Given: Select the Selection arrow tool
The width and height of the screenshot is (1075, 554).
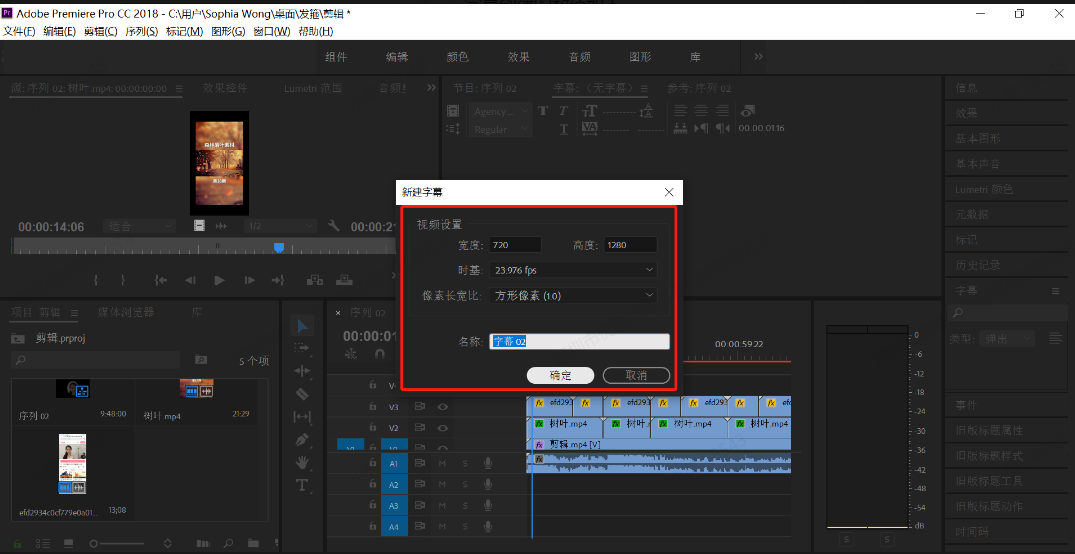Looking at the screenshot, I should (302, 326).
